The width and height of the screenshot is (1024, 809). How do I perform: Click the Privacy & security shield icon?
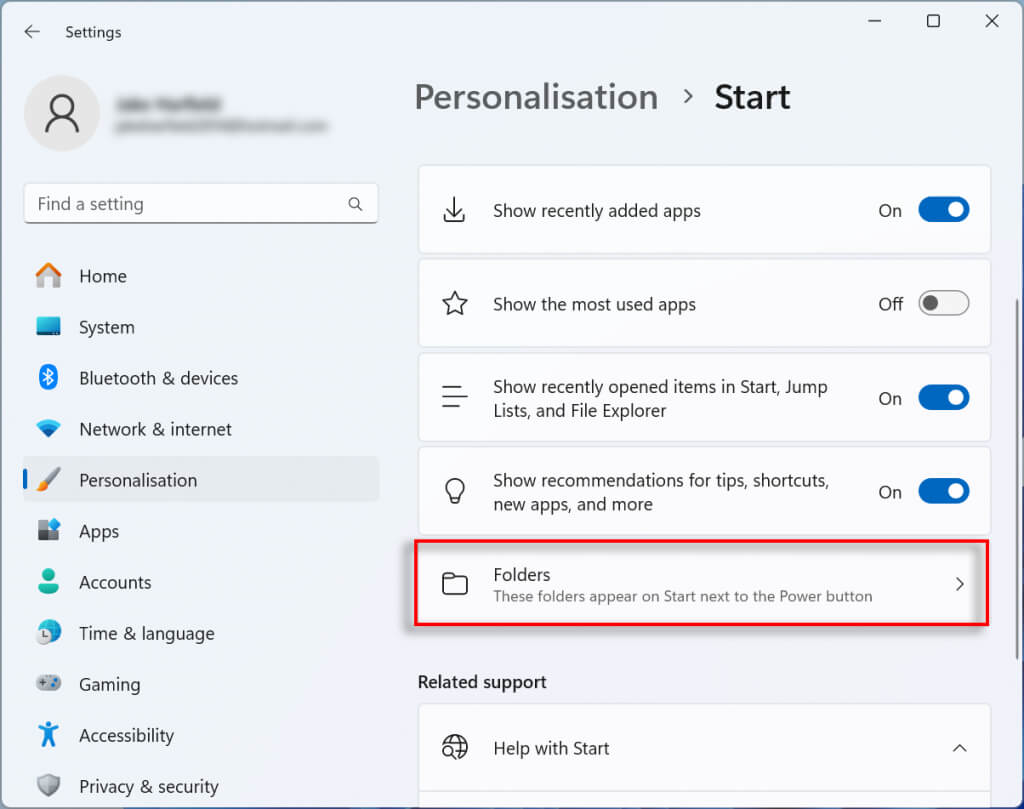click(48, 786)
